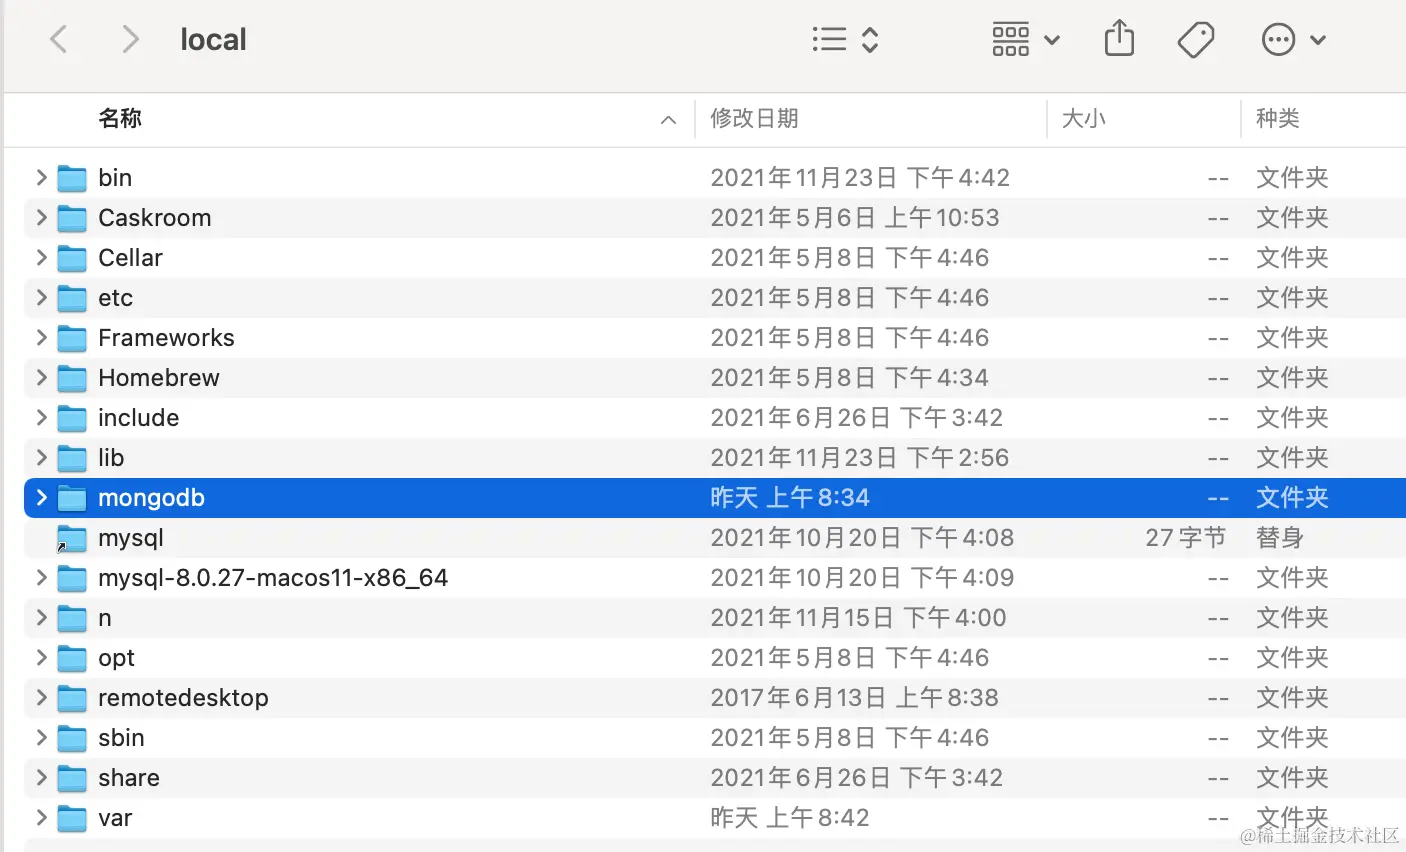Select the Homebrew folder icon
This screenshot has width=1406, height=852.
(72, 378)
